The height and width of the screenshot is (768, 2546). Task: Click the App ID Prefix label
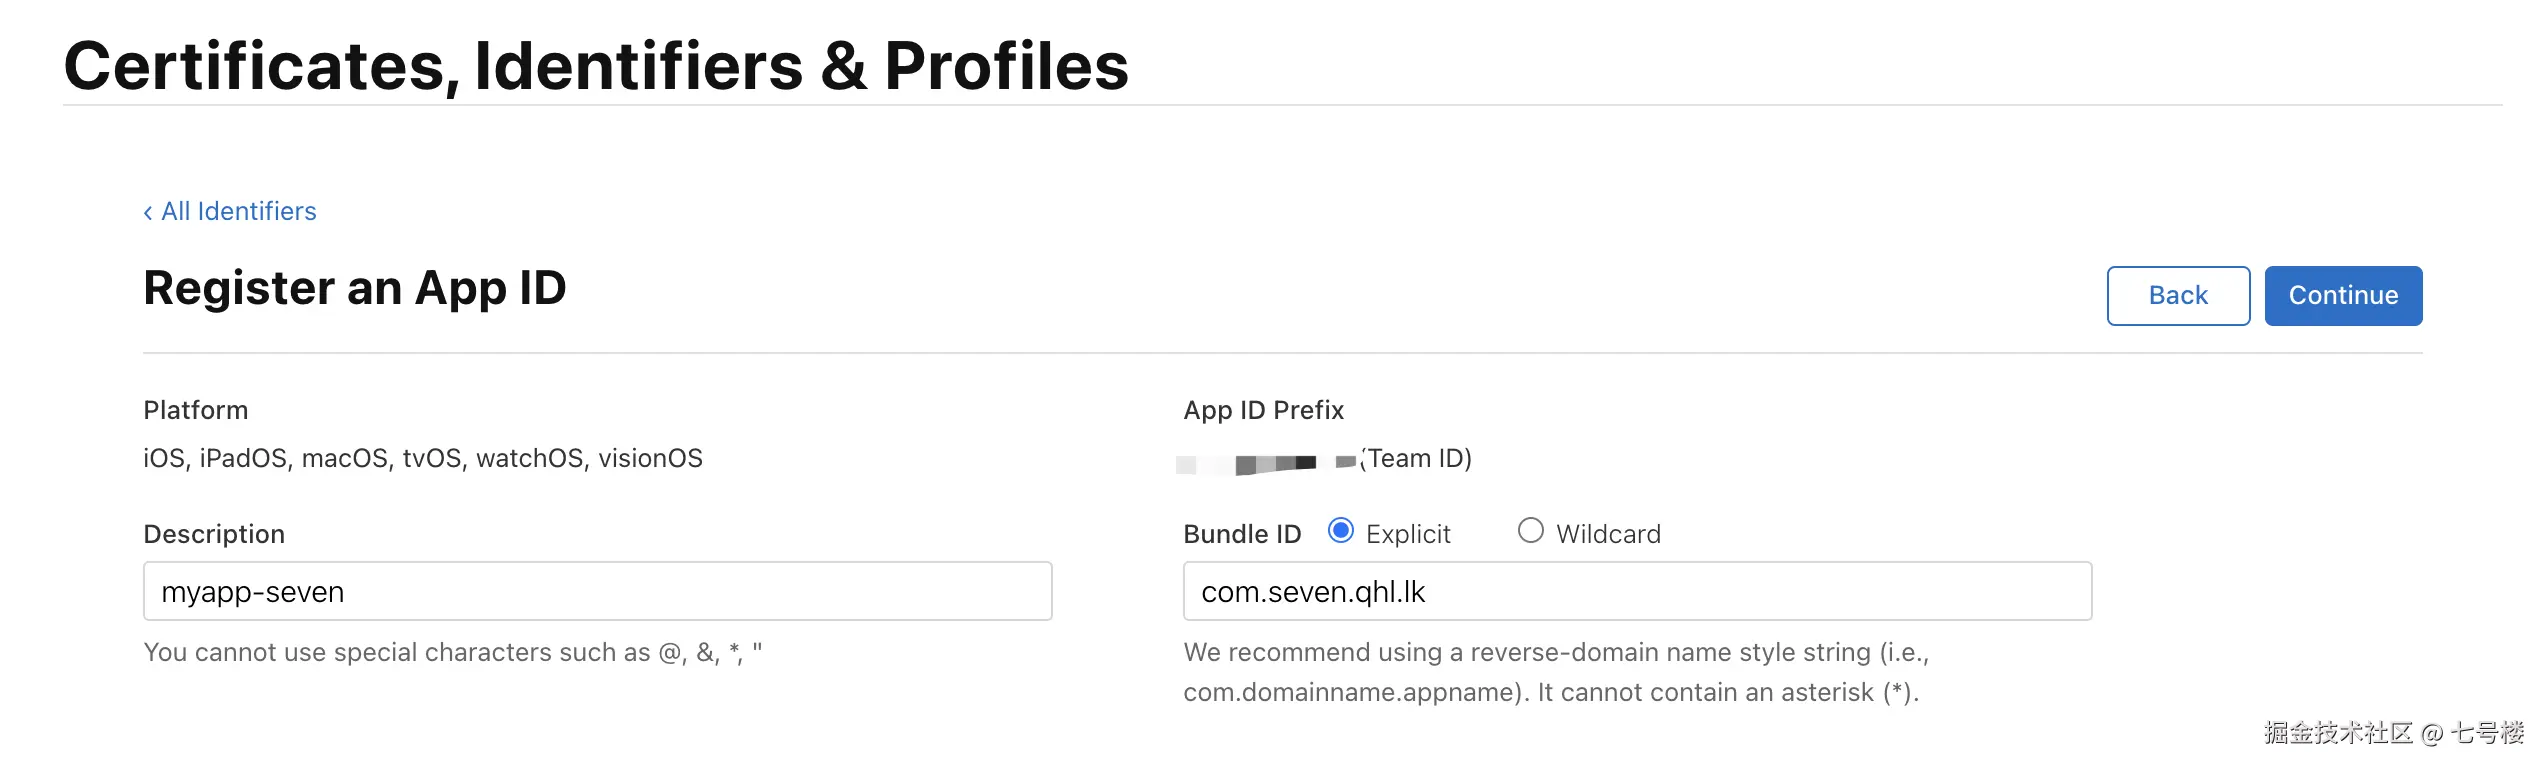[x=1263, y=410]
